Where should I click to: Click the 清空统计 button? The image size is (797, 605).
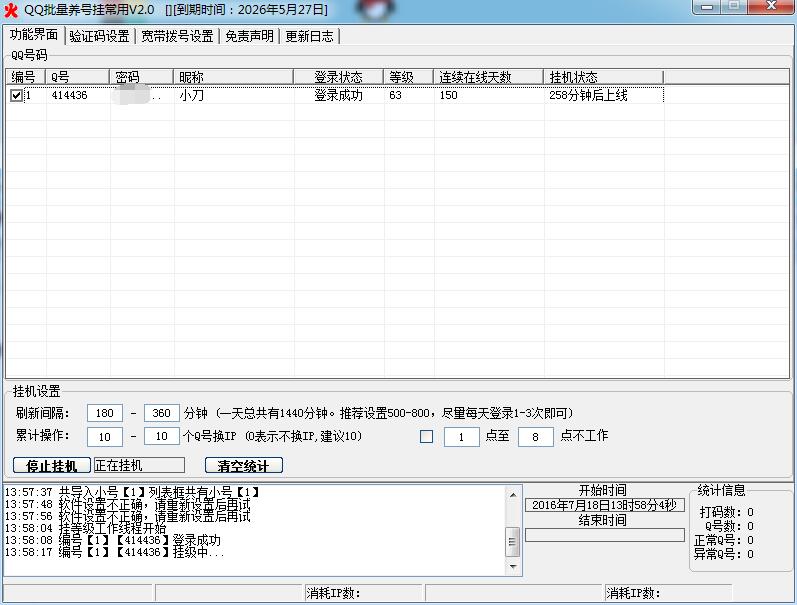pyautogui.click(x=243, y=465)
